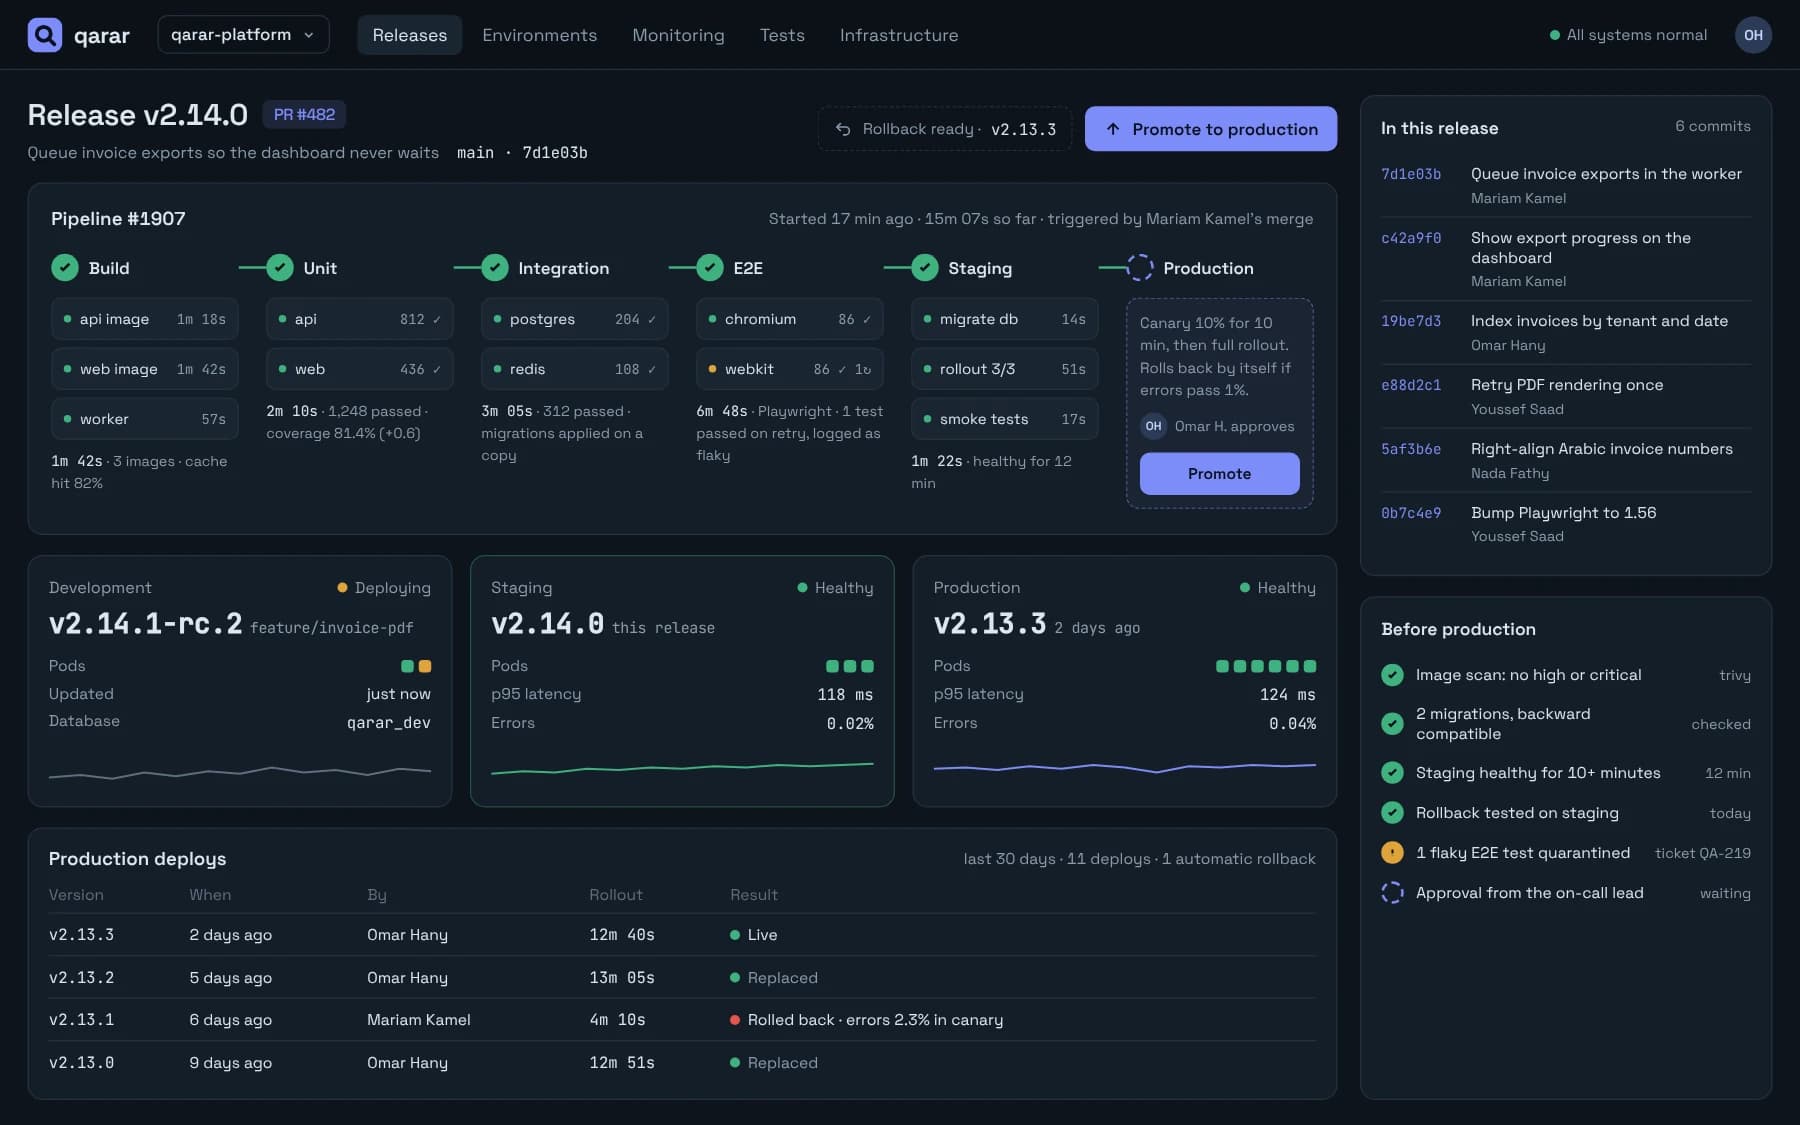
Task: Click the v2.13.2 deploy row version
Action: 81,978
